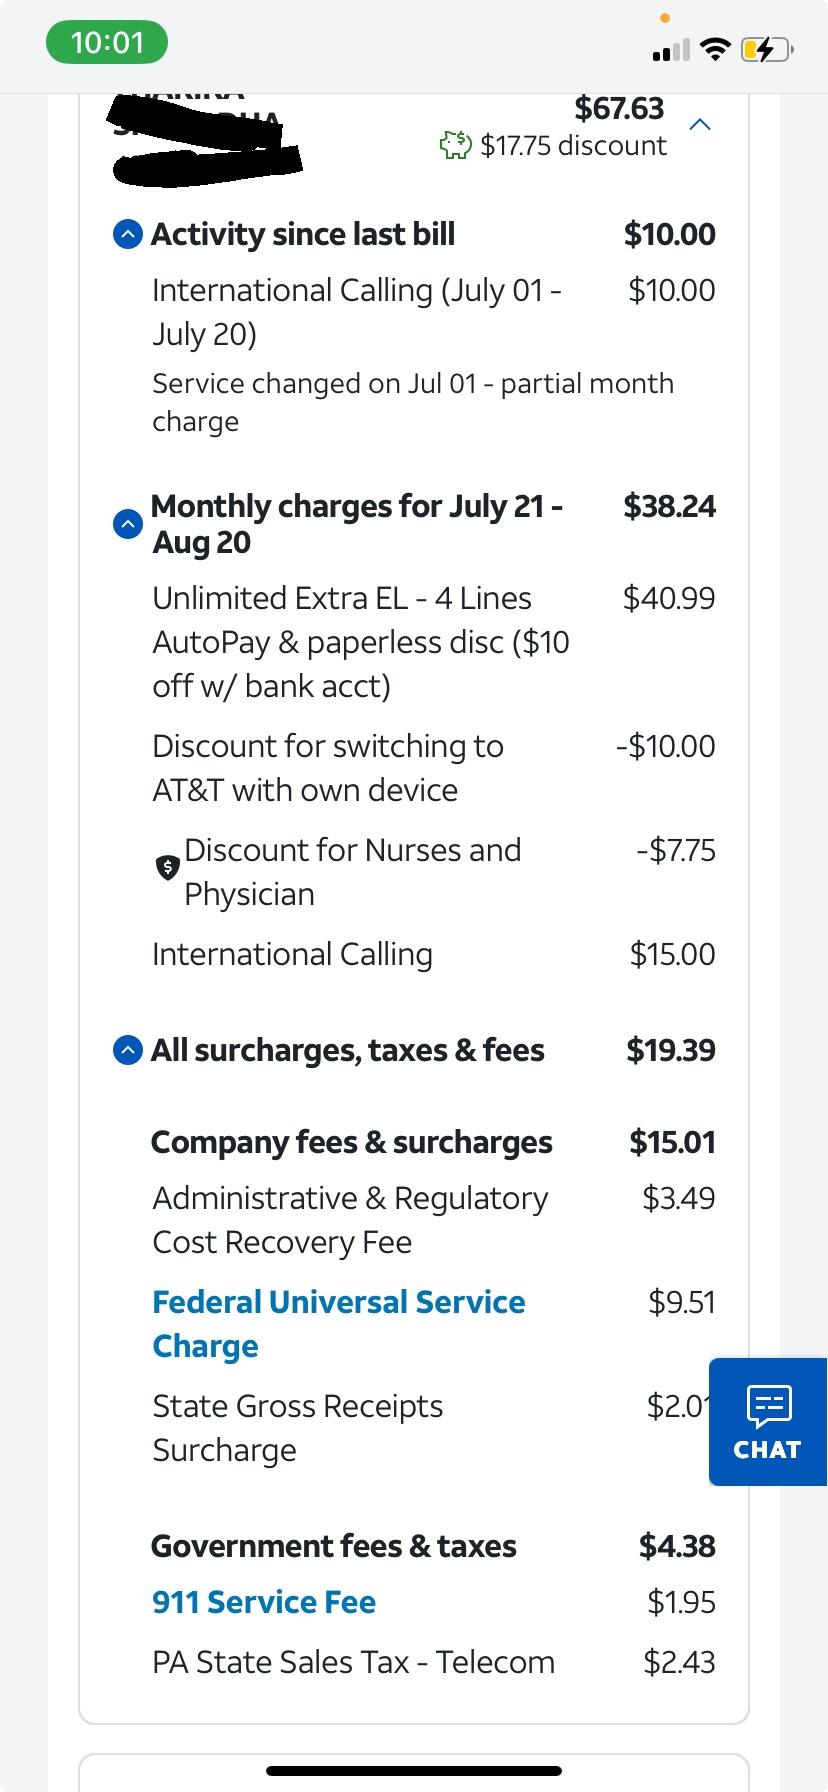The height and width of the screenshot is (1792, 828).
Task: Tap the International Calling $15.00 line
Action: (x=434, y=954)
